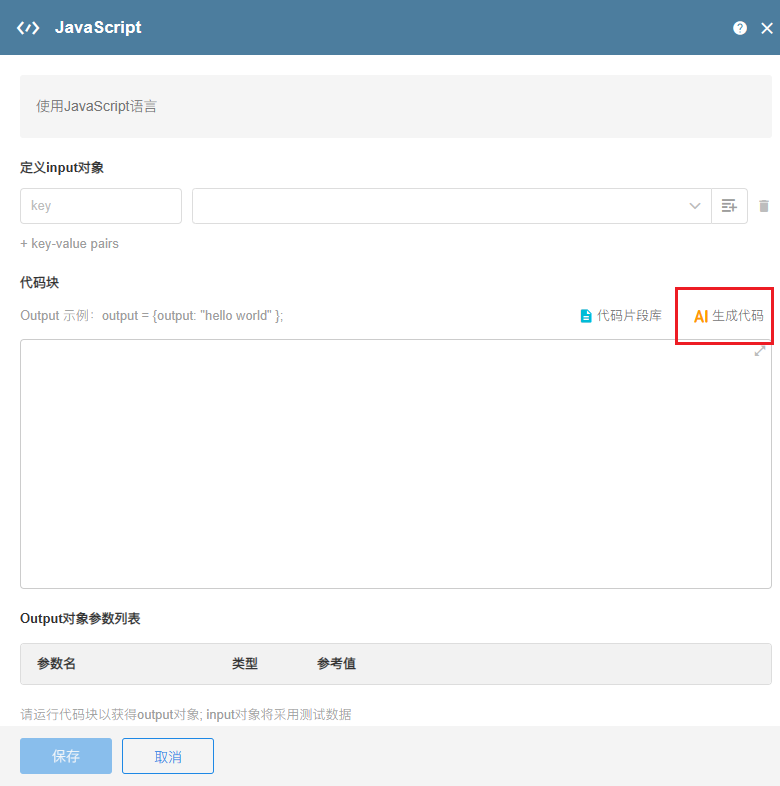Click the 使用JavaScript语言 description field
The height and width of the screenshot is (786, 780).
coord(396,106)
